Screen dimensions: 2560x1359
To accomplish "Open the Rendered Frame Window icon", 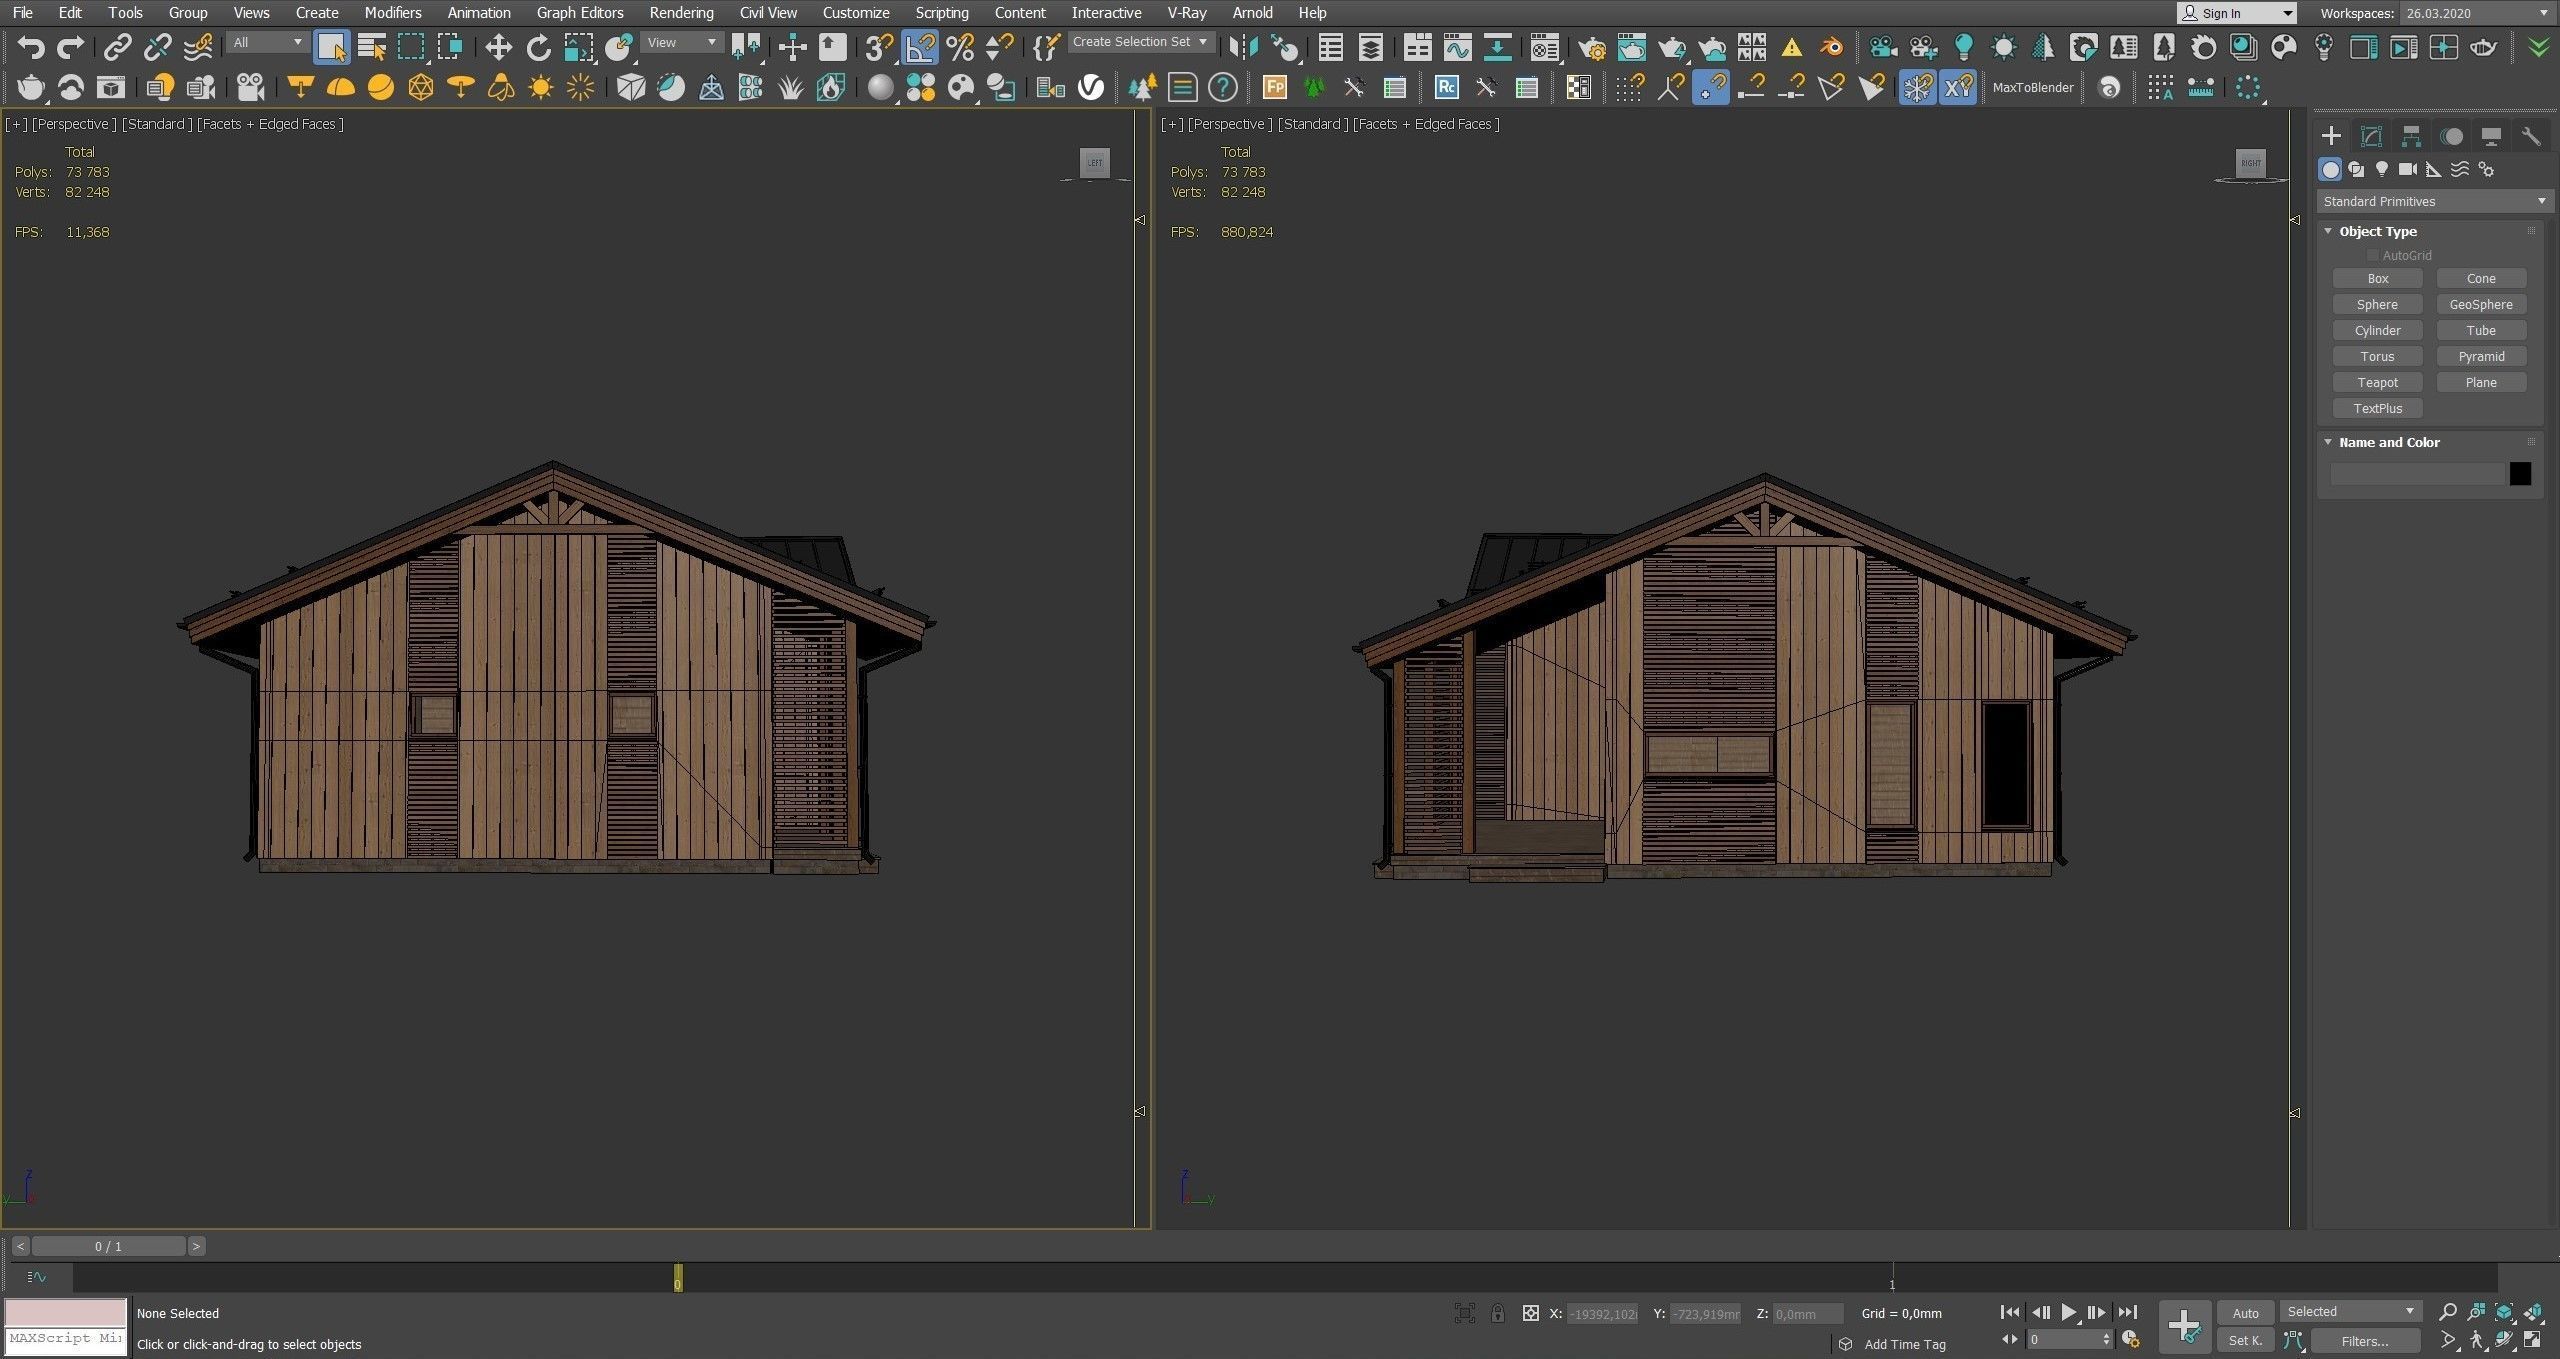I will coord(1631,47).
